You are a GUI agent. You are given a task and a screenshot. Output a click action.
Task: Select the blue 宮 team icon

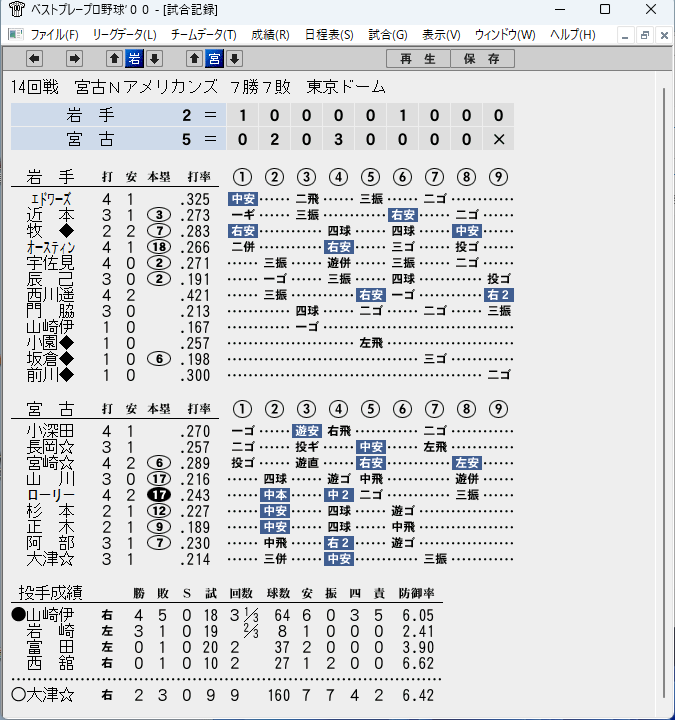click(214, 59)
